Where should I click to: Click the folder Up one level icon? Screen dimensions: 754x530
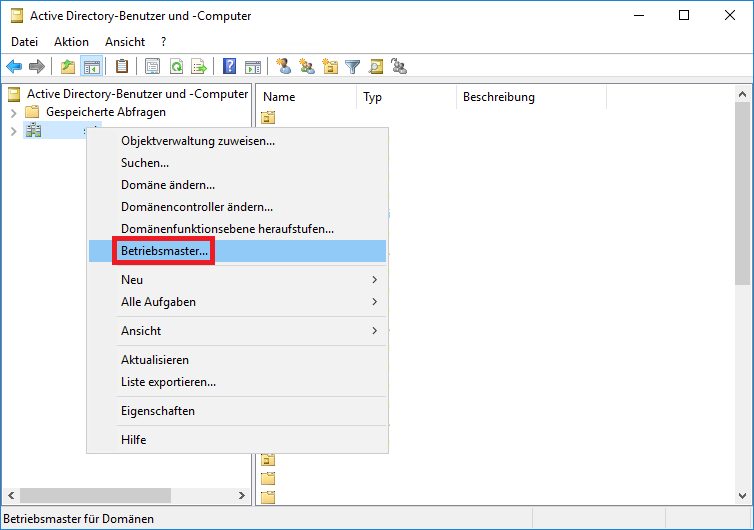(68, 67)
